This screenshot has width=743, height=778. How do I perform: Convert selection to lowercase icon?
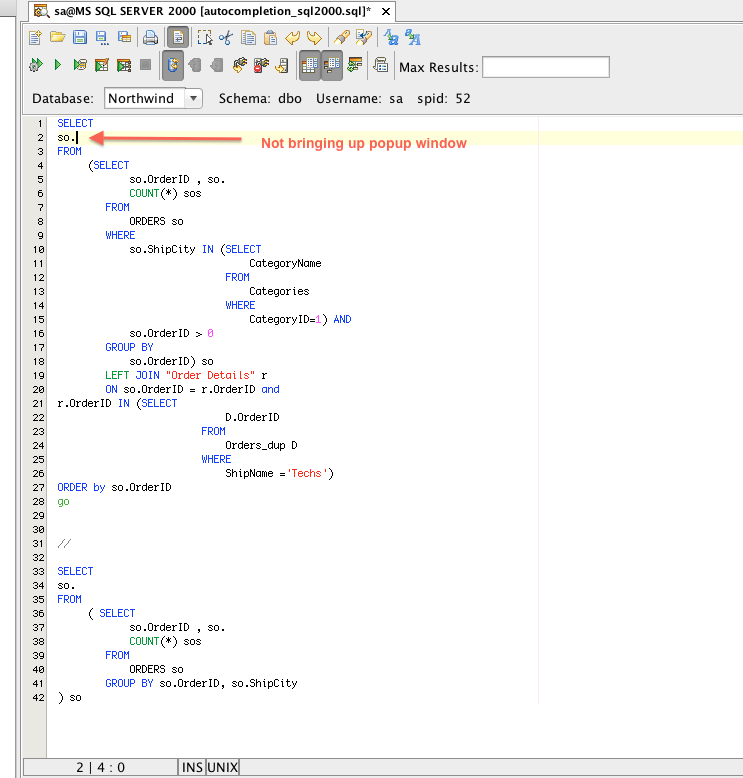click(391, 38)
